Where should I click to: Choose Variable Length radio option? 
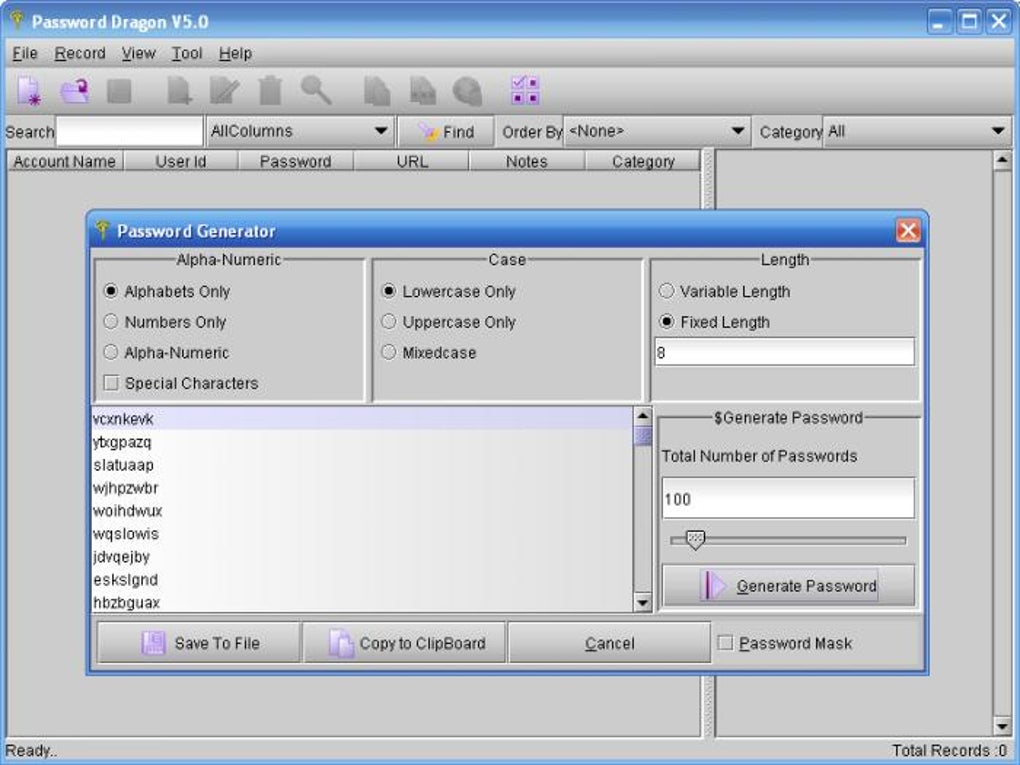click(x=666, y=291)
